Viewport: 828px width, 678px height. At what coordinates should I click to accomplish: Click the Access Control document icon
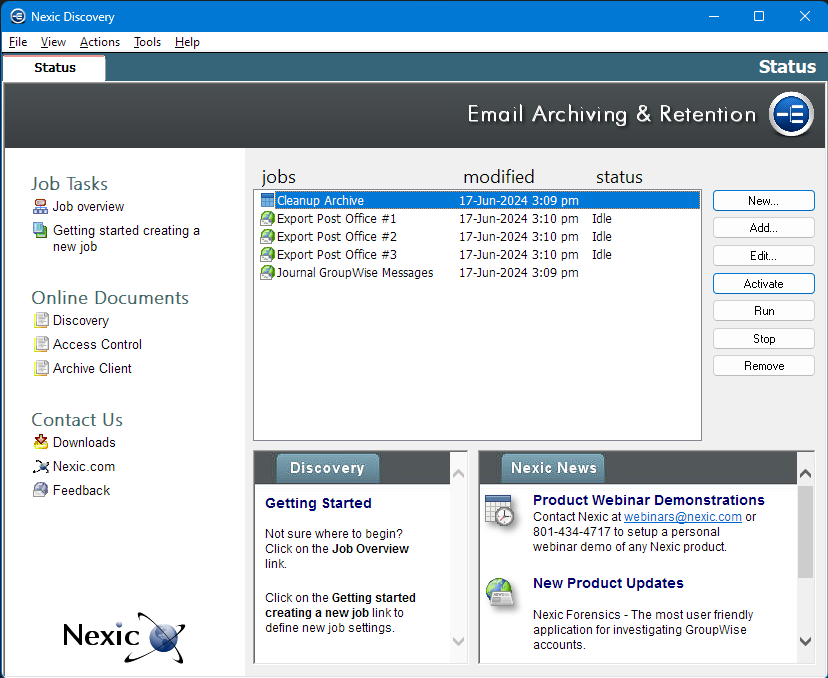pyautogui.click(x=41, y=344)
